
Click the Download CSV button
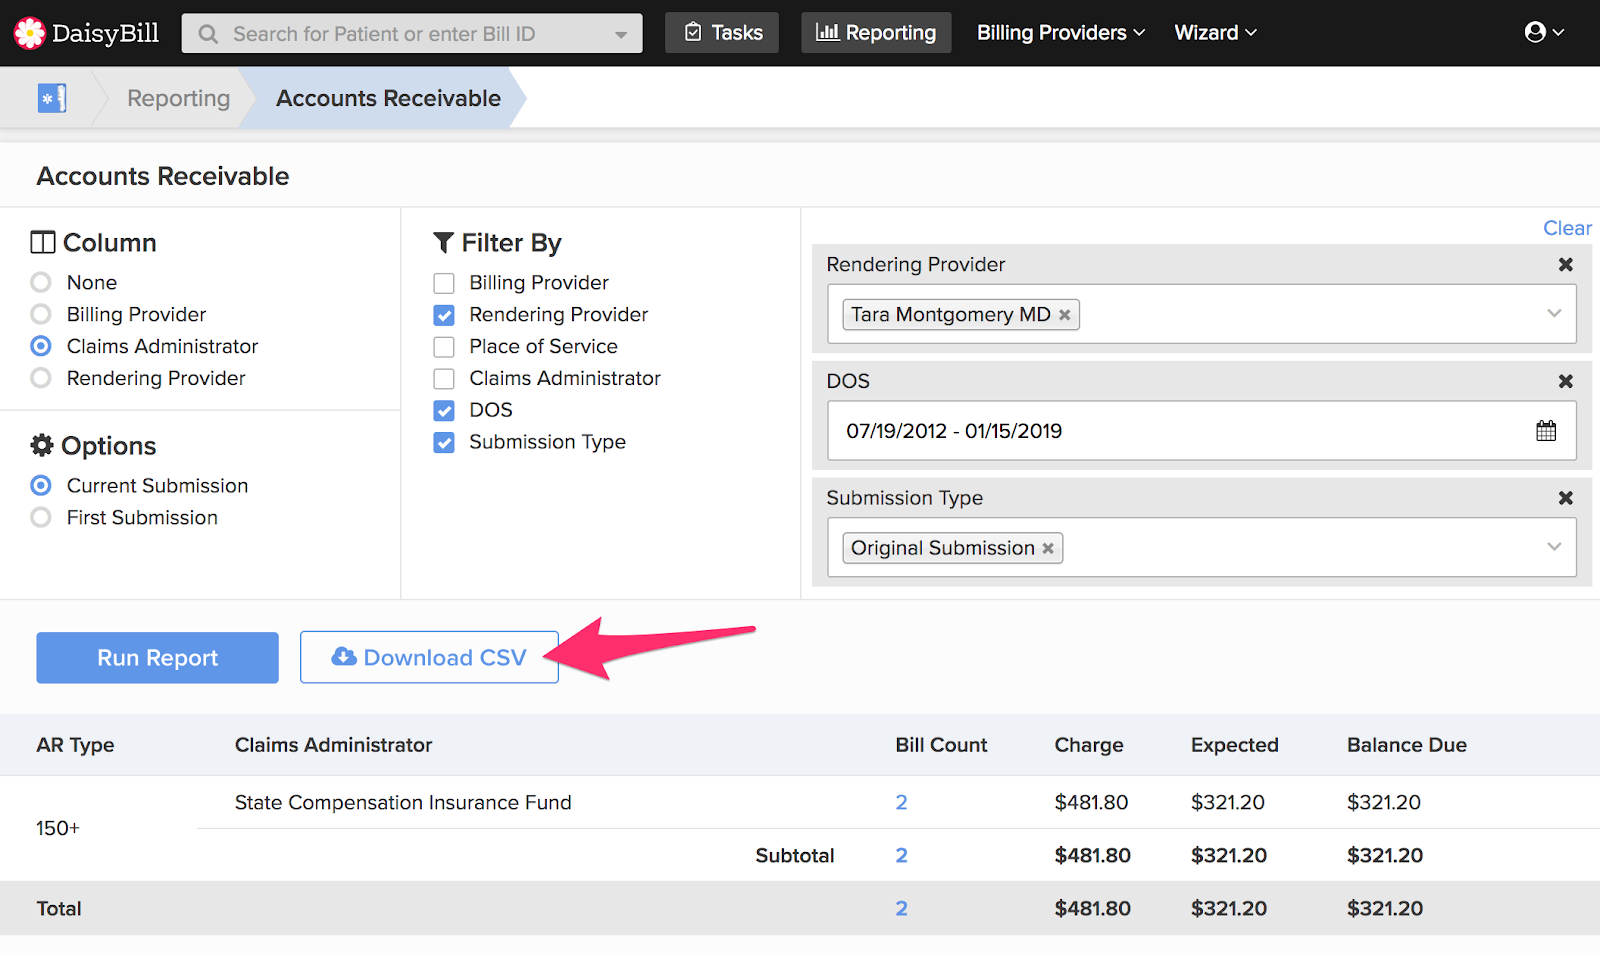(429, 657)
